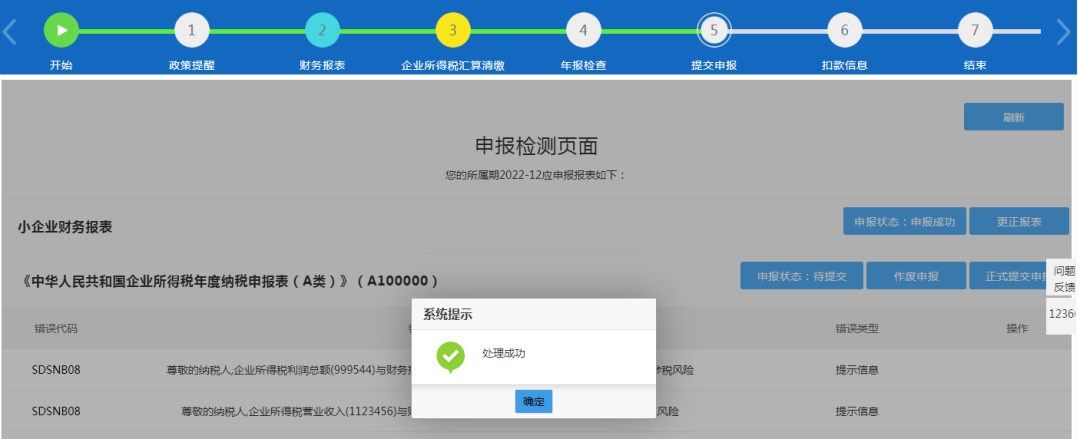Click the green checkmark success icon
The width and height of the screenshot is (1080, 439).
click(x=451, y=356)
